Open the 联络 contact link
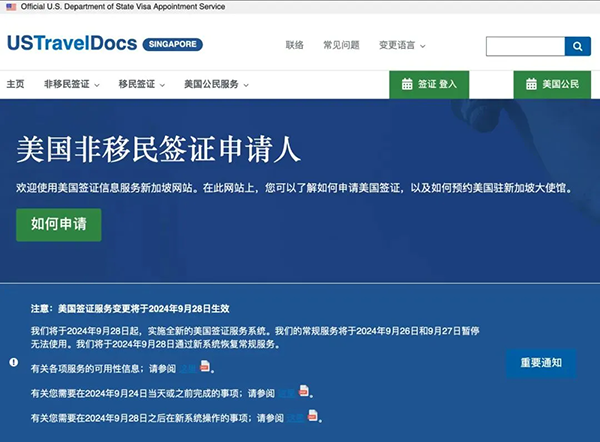600x442 pixels. (x=294, y=45)
